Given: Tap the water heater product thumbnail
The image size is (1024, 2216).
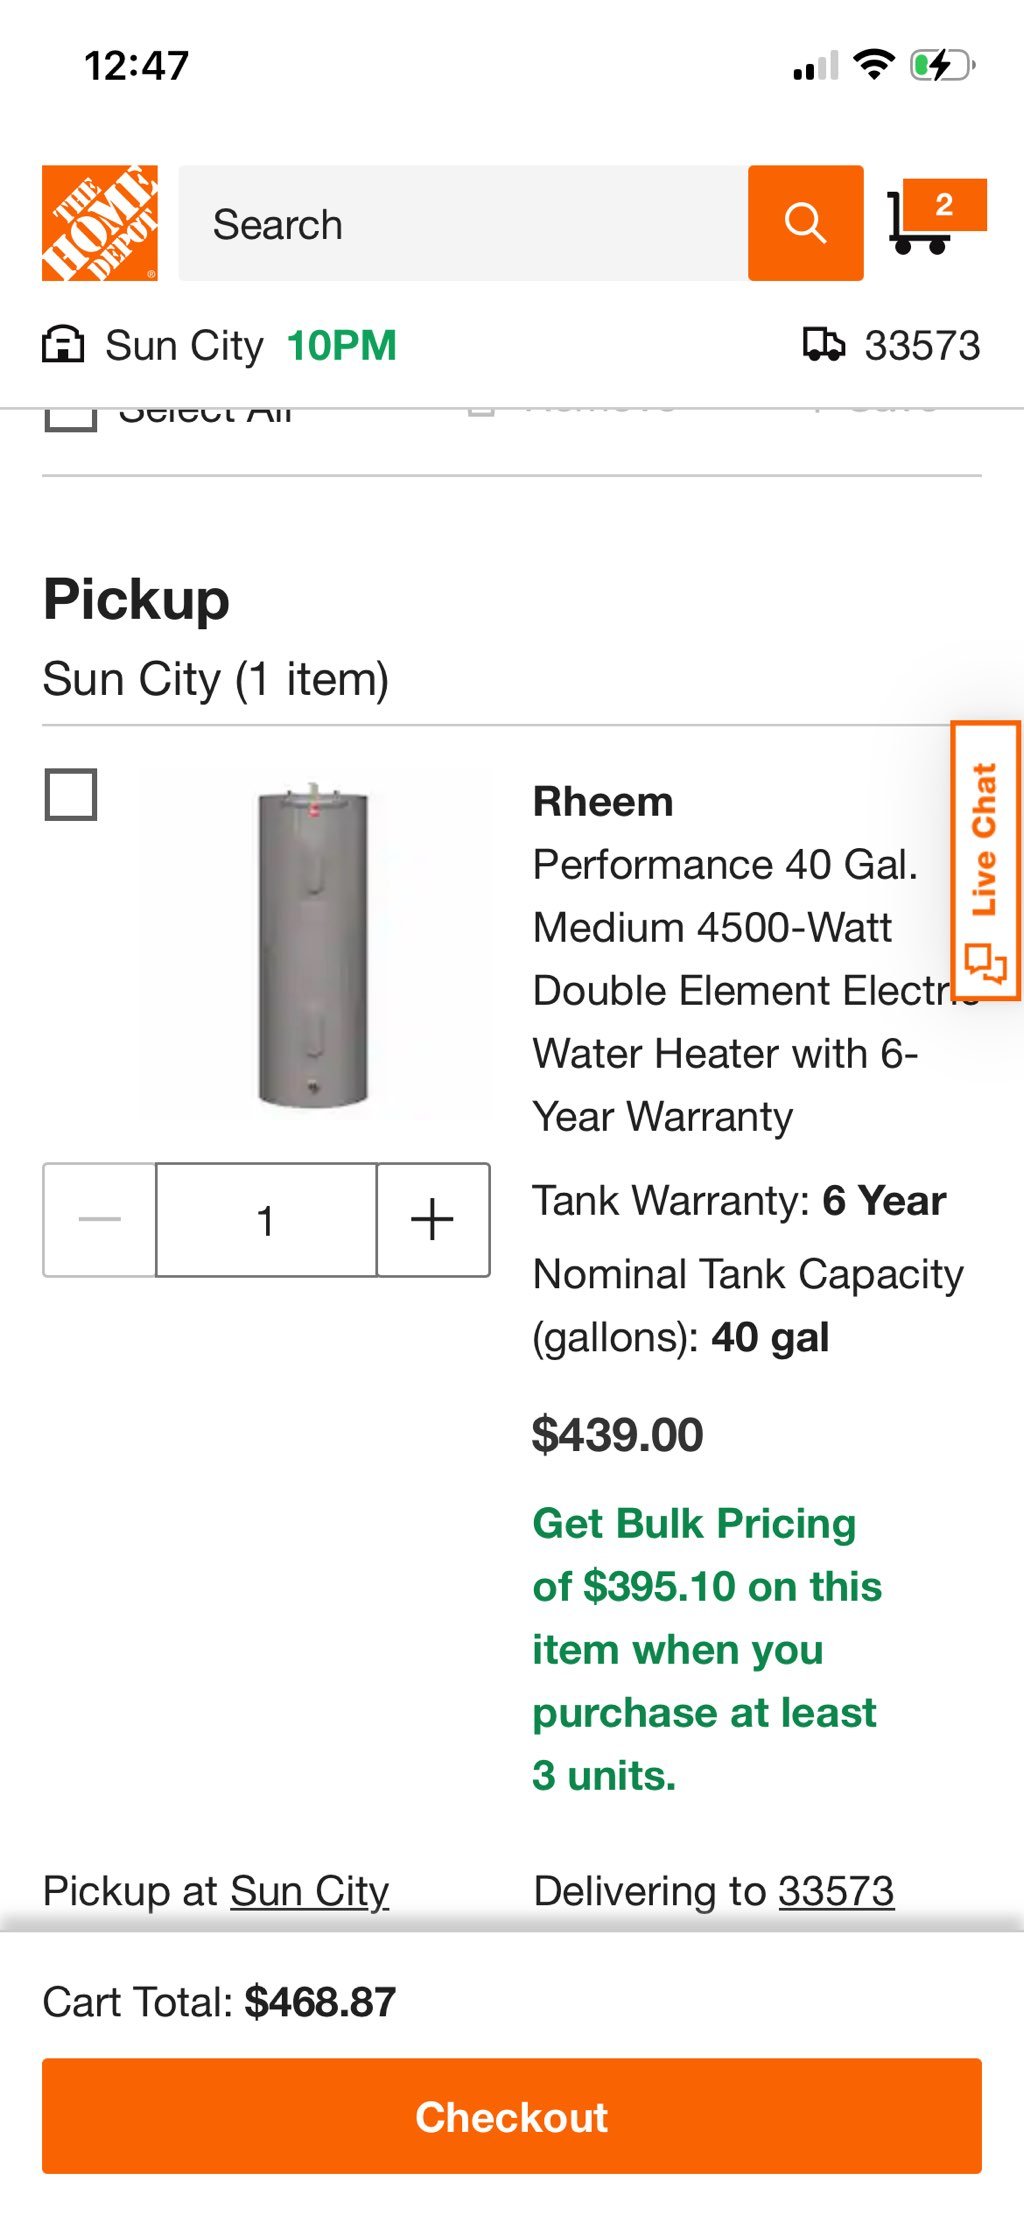Looking at the screenshot, I should point(314,945).
